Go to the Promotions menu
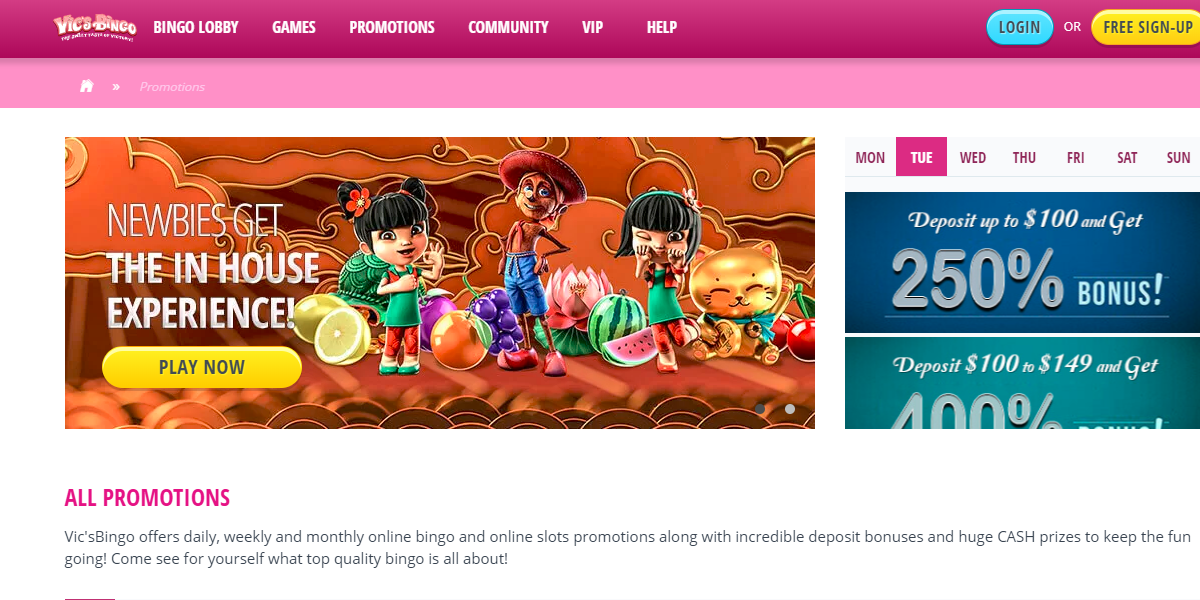Image resolution: width=1200 pixels, height=600 pixels. [392, 27]
